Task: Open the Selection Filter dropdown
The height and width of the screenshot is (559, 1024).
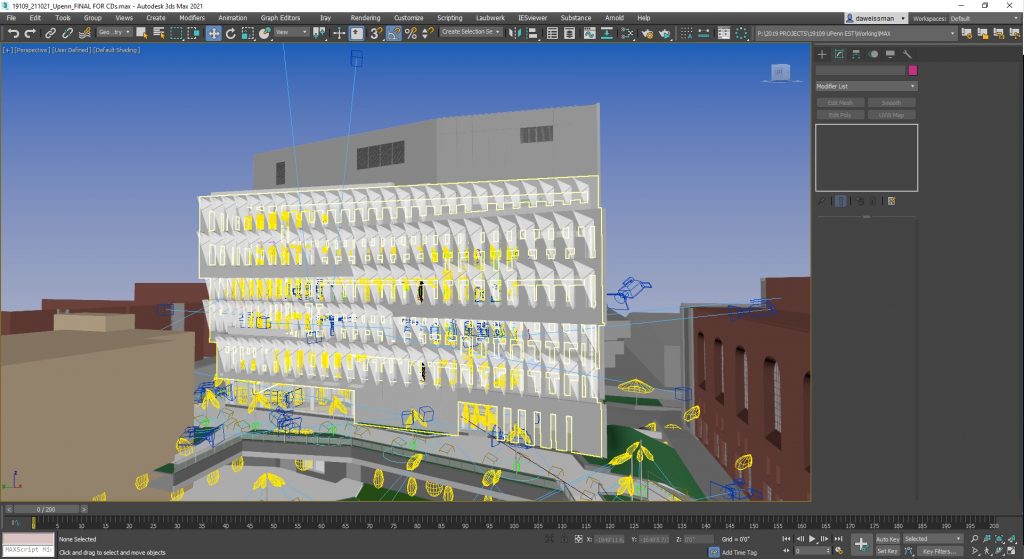Action: [114, 33]
